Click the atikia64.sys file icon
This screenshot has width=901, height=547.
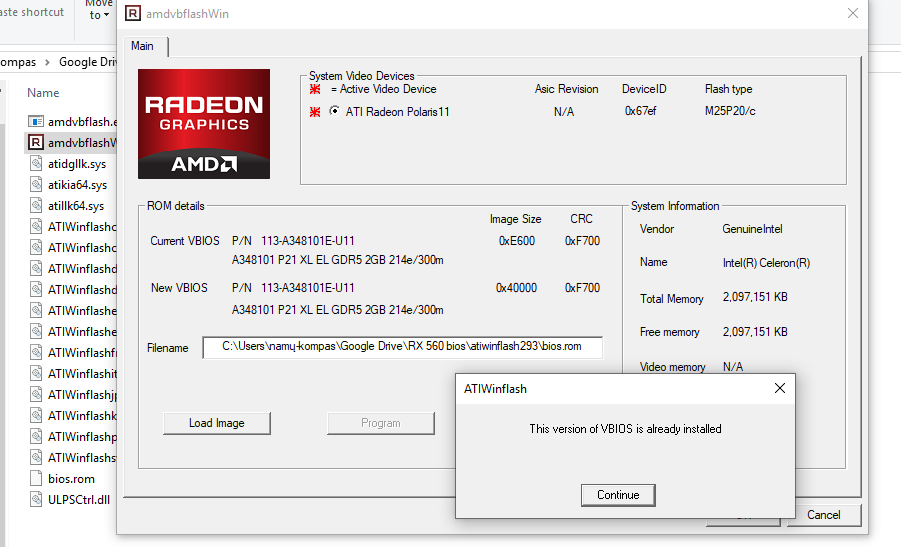36,184
